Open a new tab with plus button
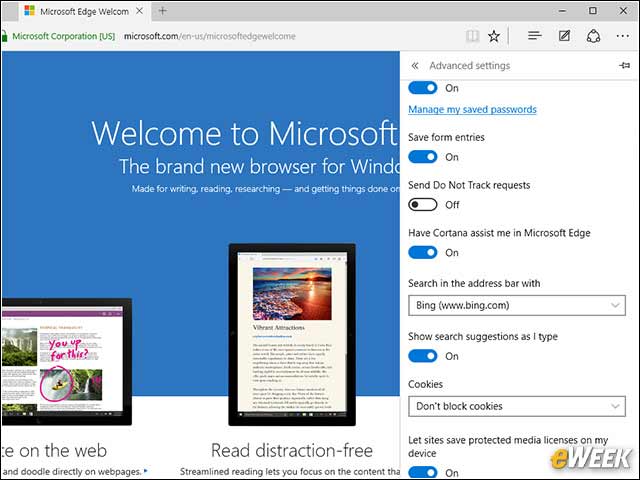Viewport: 640px width, 480px height. (162, 11)
